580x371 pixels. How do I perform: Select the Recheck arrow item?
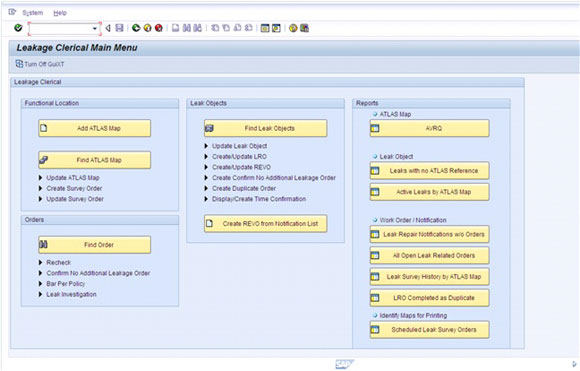[x=55, y=263]
